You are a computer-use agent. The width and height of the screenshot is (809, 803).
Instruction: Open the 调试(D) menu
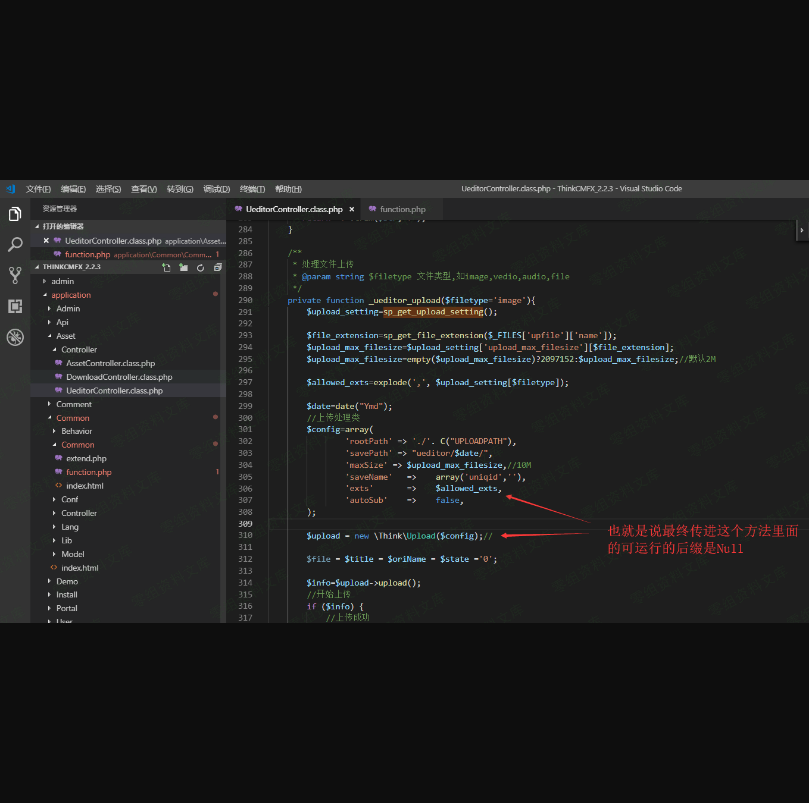click(x=216, y=189)
